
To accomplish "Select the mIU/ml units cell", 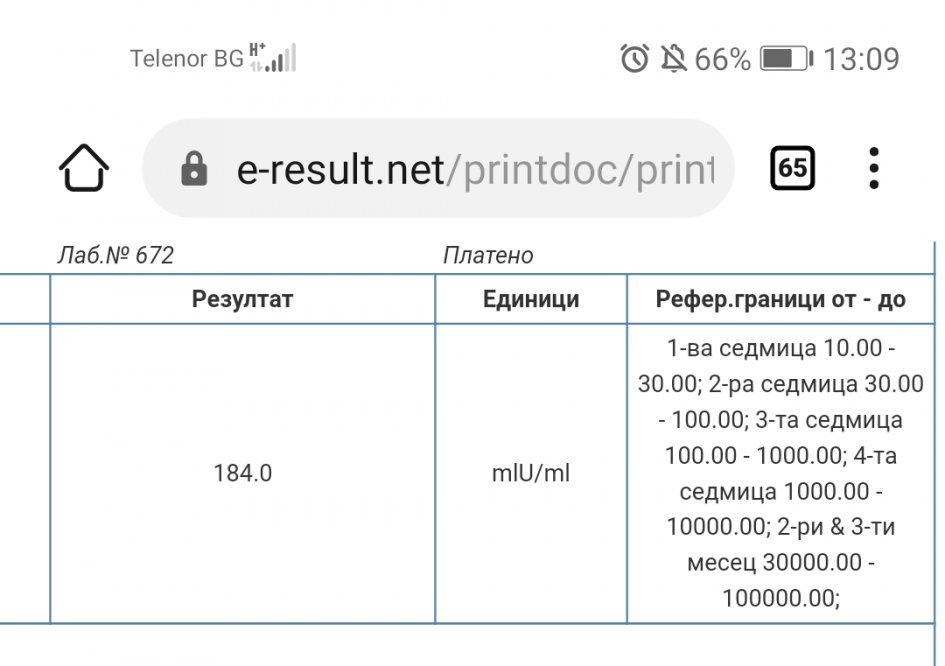I will 531,473.
